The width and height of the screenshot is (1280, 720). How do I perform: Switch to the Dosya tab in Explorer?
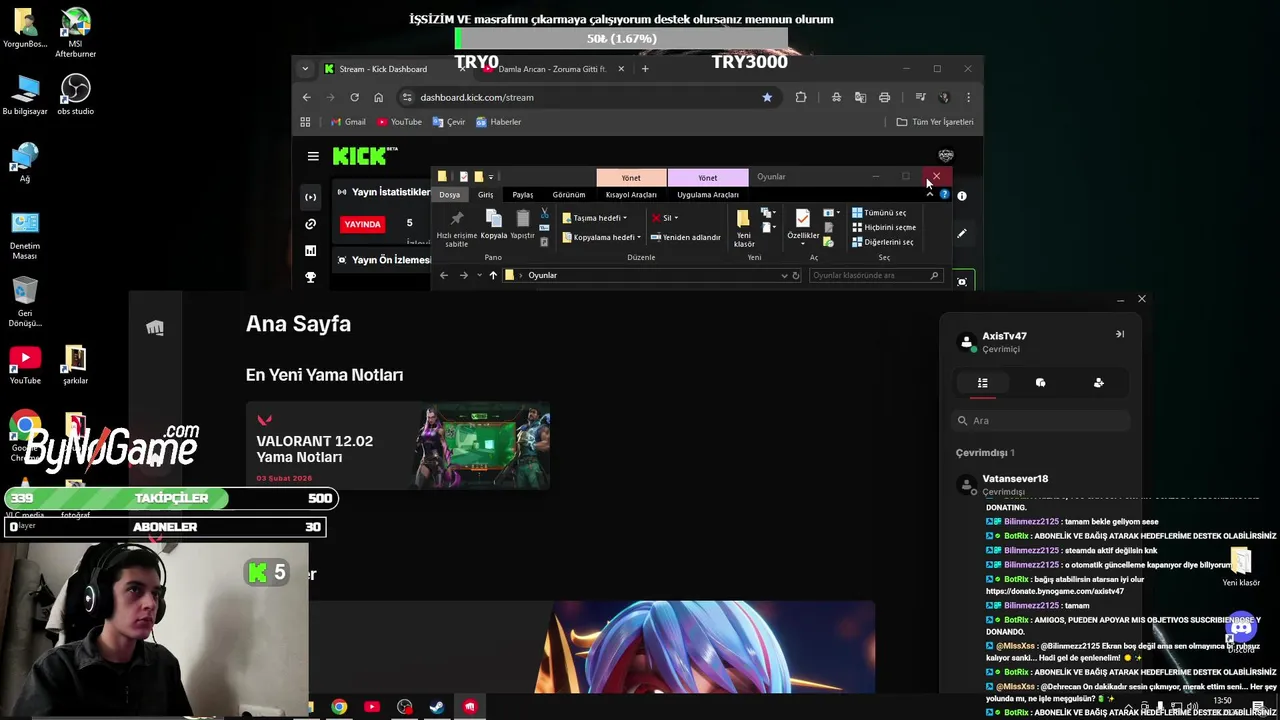point(450,195)
